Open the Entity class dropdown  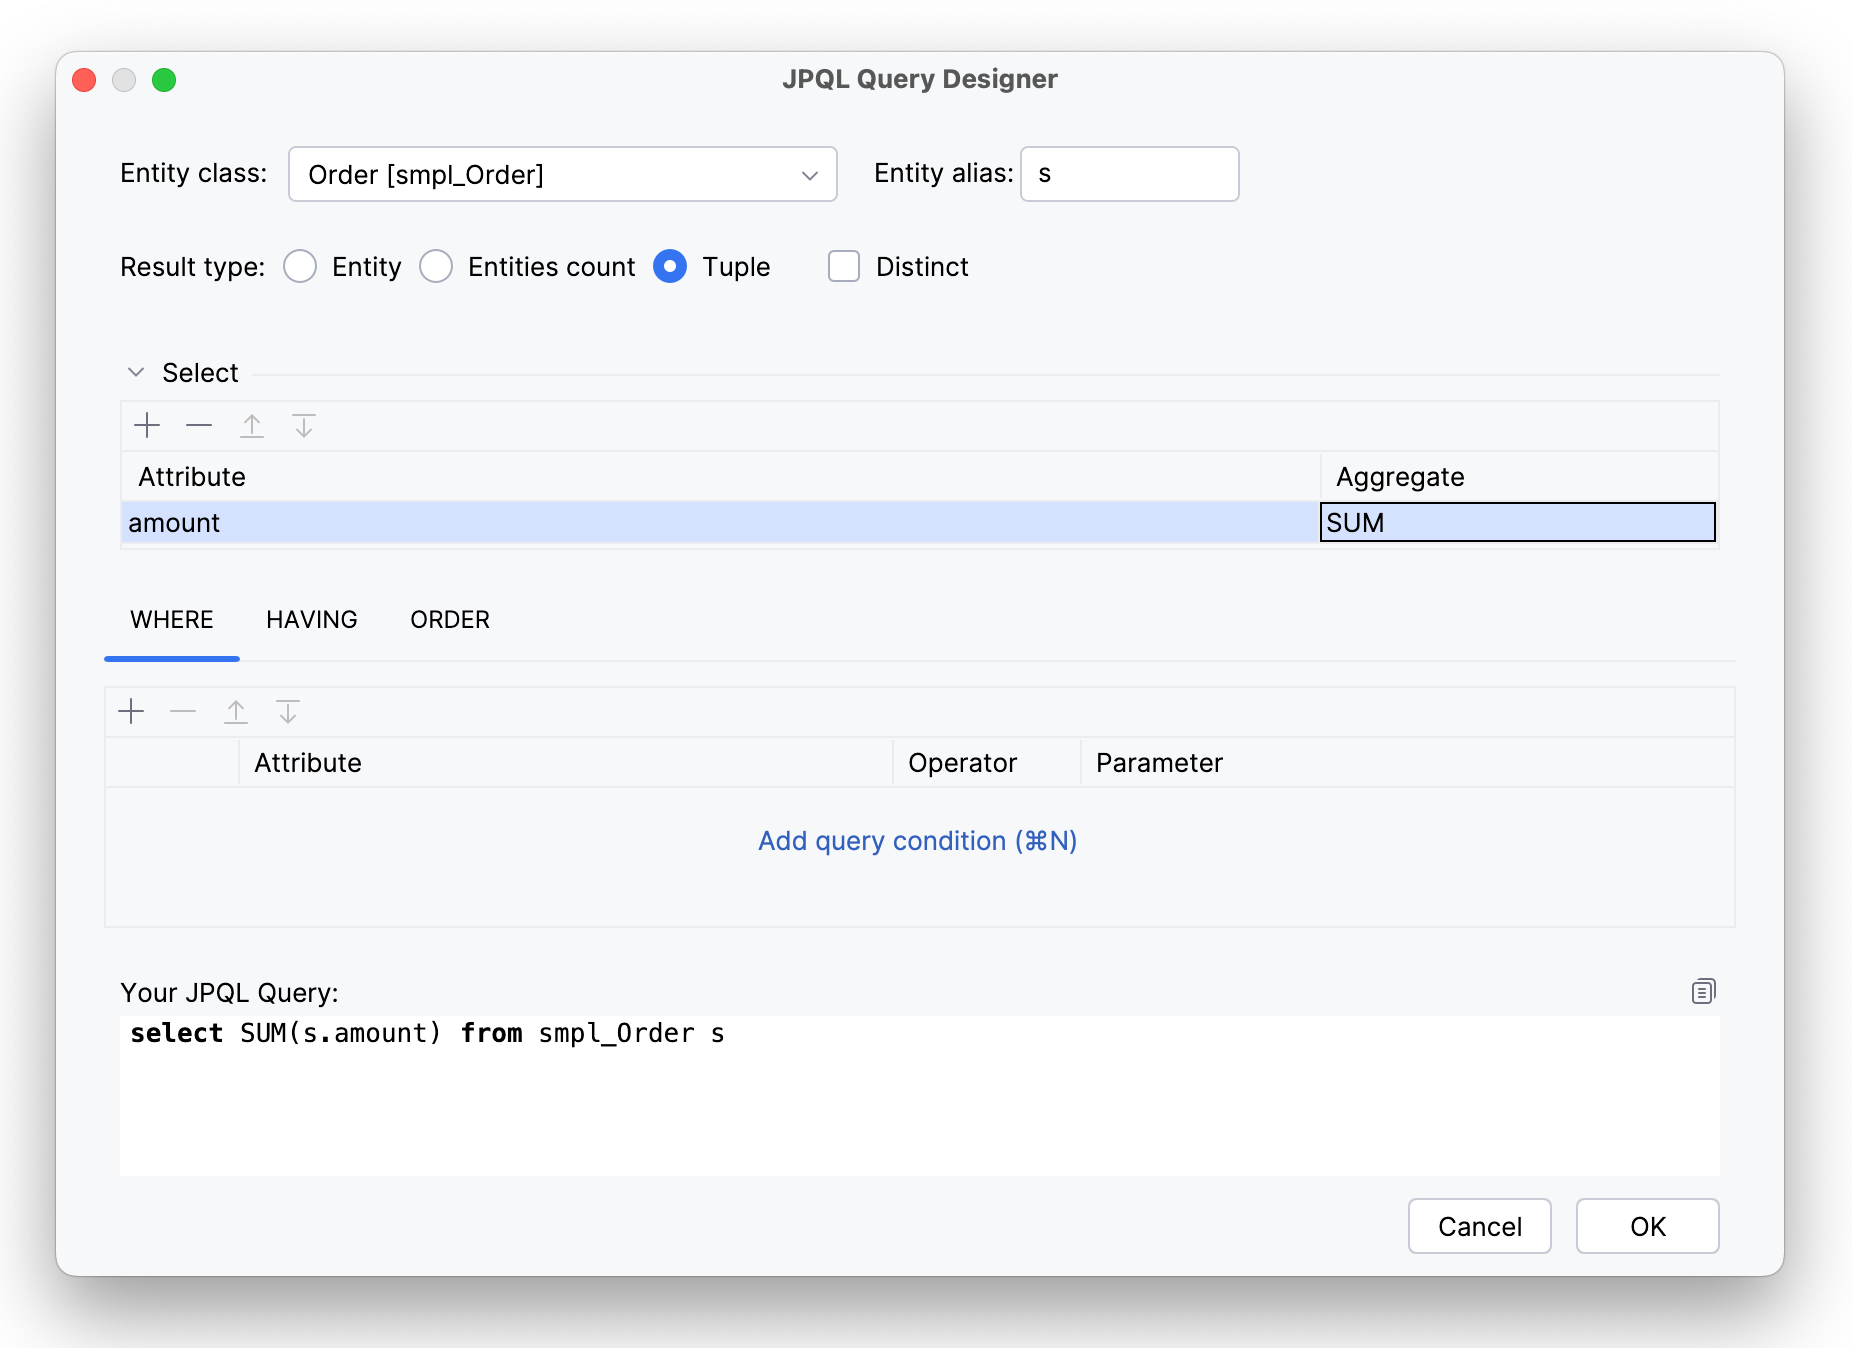click(x=562, y=175)
